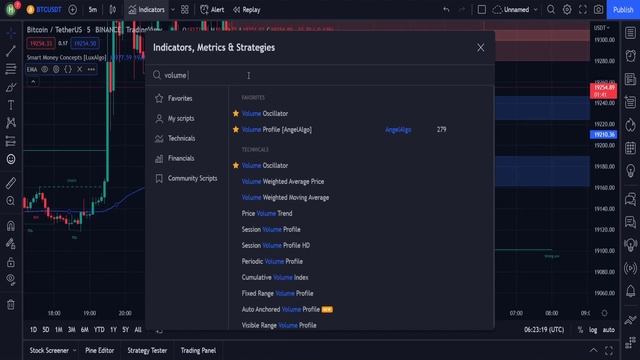Remove drawings with trash icon

point(11,304)
